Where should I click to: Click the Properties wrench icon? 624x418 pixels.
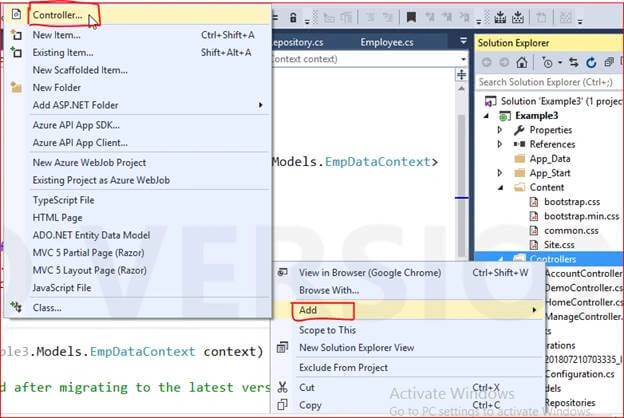519,130
